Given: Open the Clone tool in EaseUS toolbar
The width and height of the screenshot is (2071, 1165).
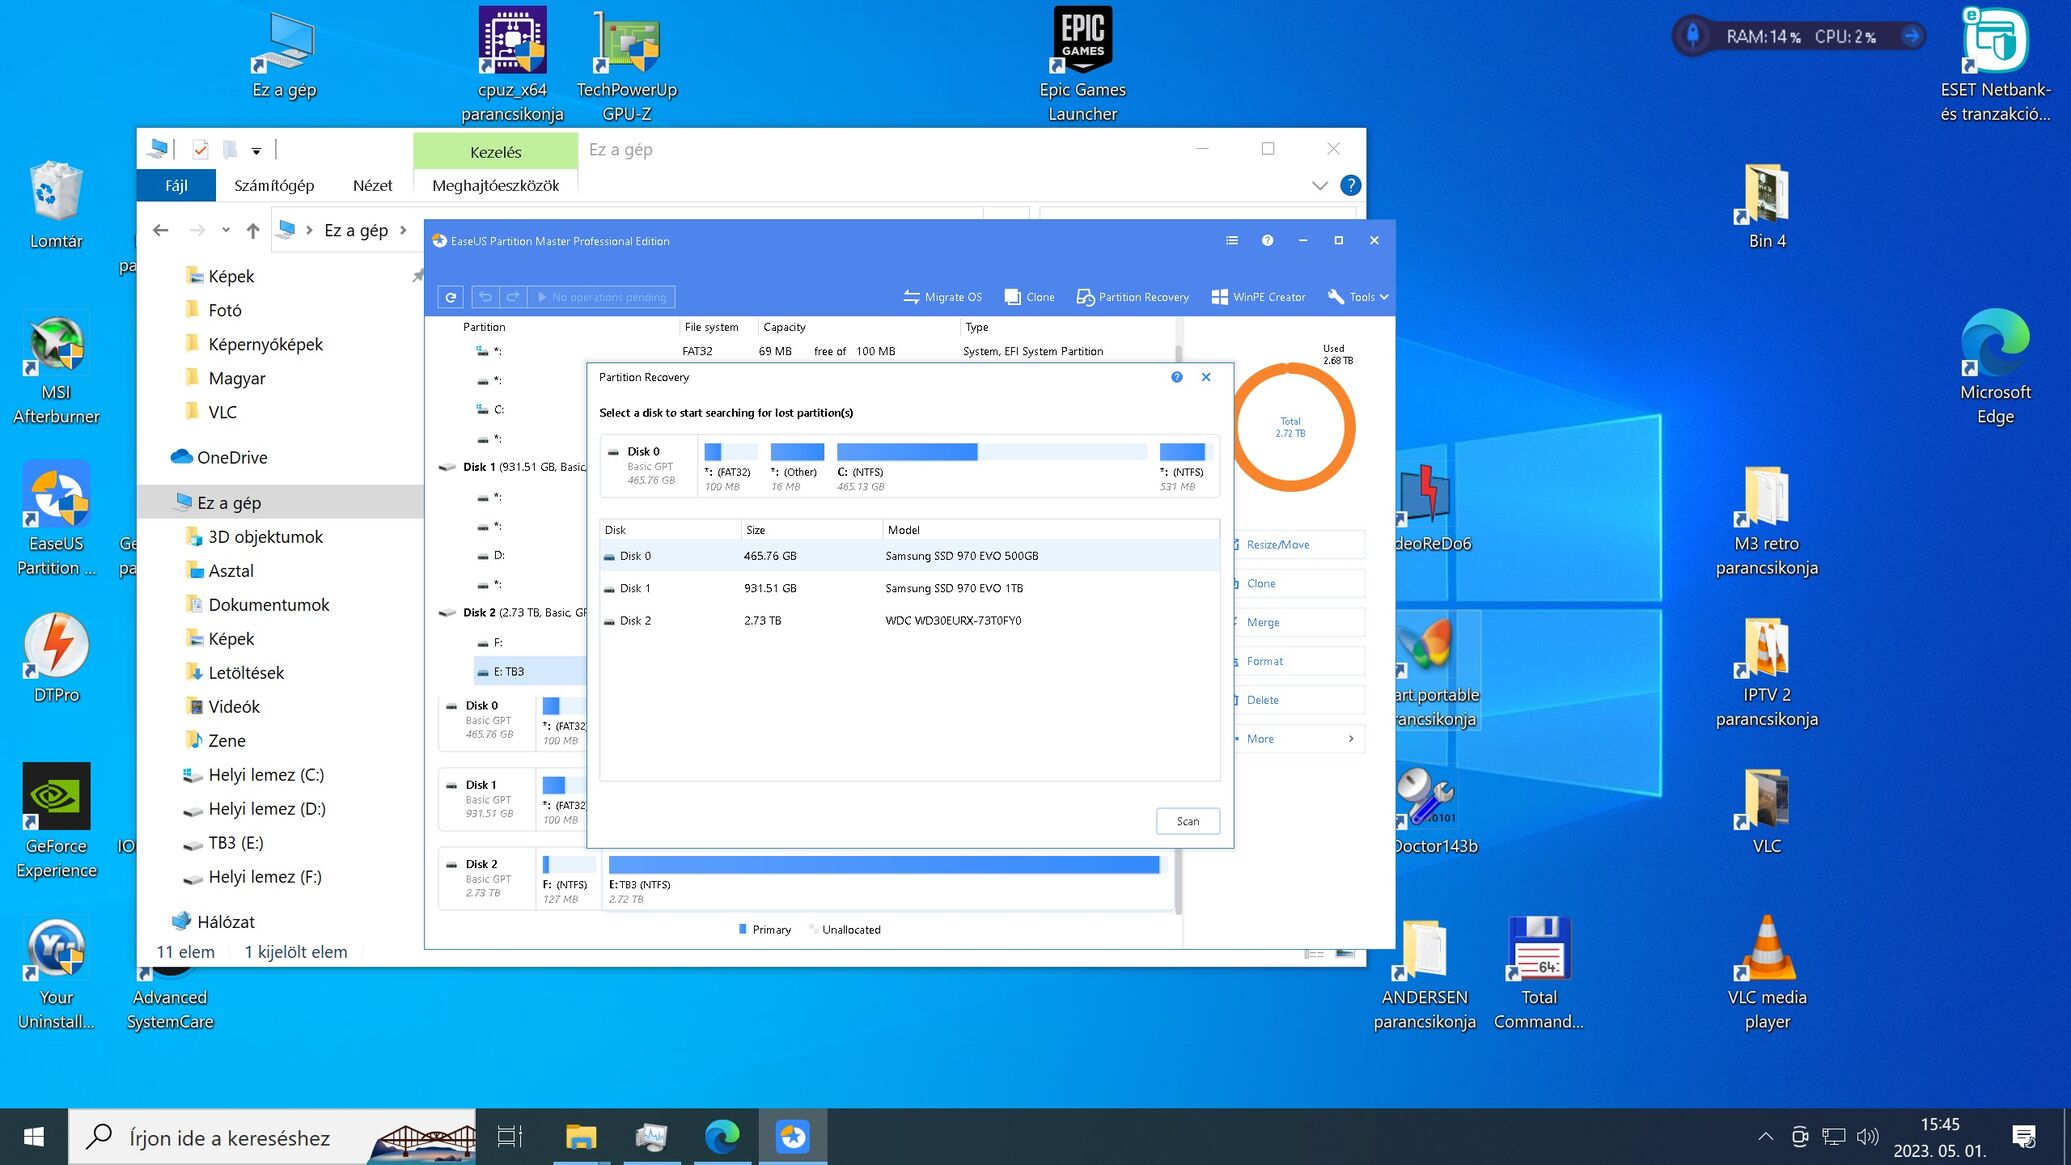Looking at the screenshot, I should 1030,297.
